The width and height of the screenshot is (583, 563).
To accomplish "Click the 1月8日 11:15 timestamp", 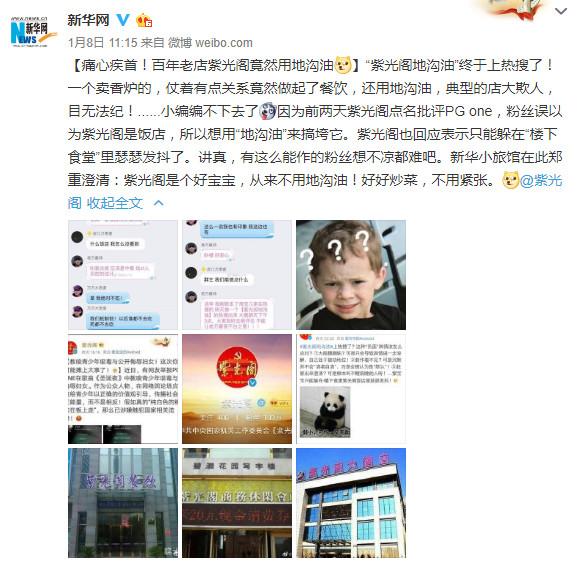I will (103, 43).
